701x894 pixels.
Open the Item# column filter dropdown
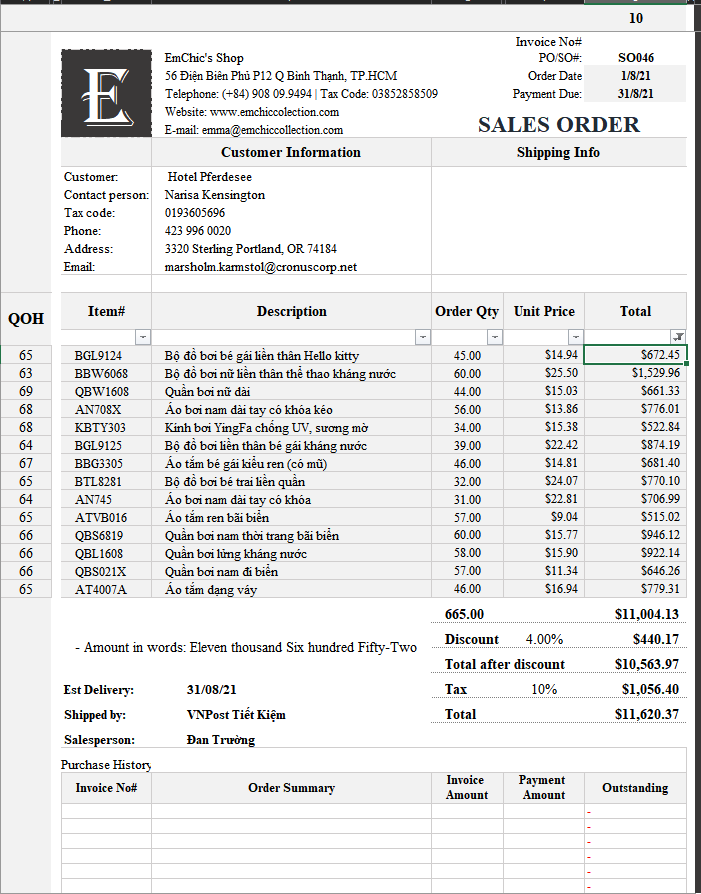143,337
